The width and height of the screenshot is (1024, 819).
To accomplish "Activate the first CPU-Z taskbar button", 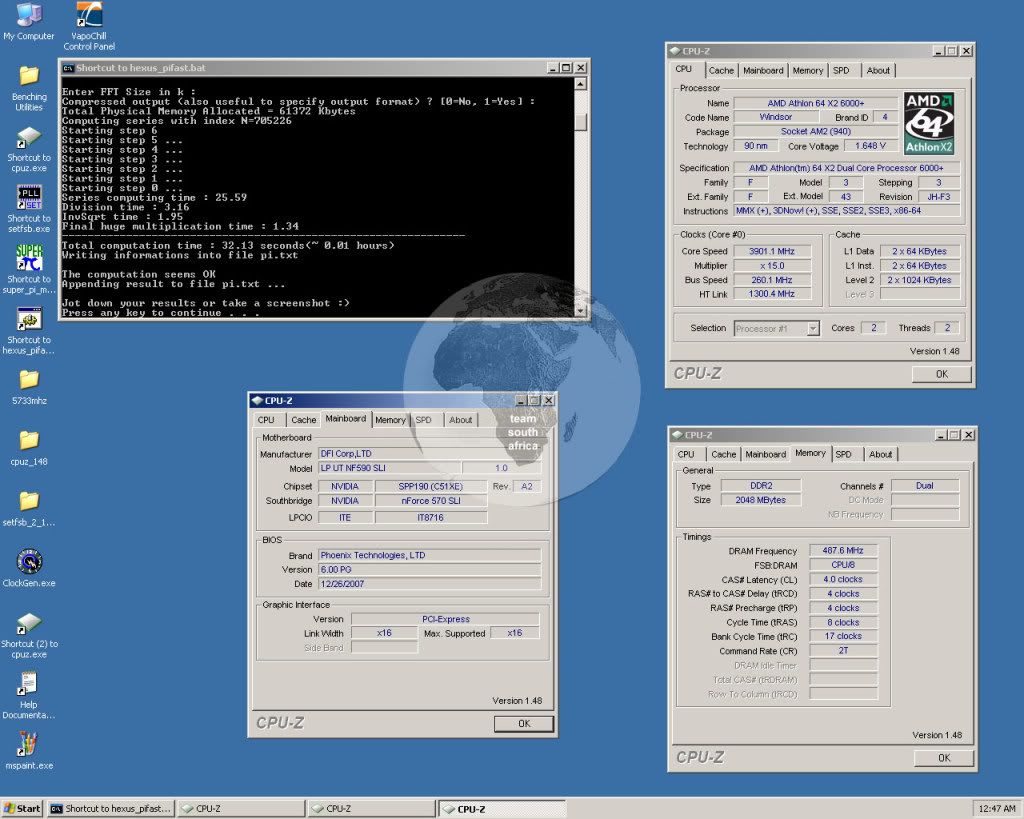I will [x=241, y=809].
